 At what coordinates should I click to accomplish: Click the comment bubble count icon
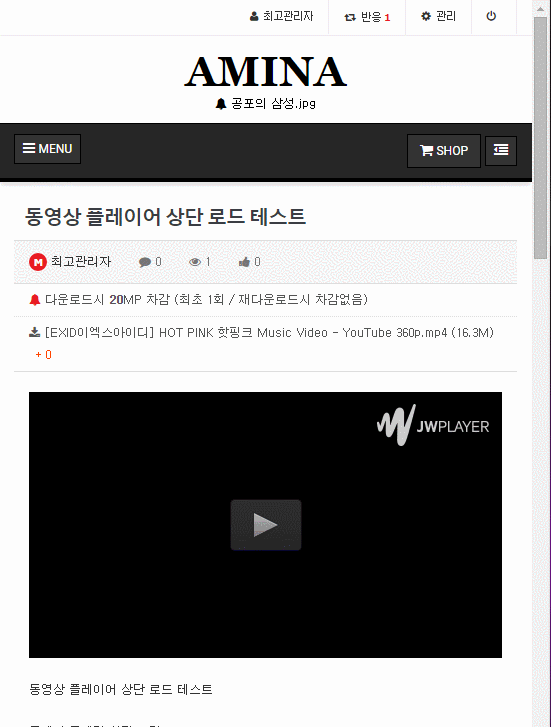pyautogui.click(x=145, y=262)
